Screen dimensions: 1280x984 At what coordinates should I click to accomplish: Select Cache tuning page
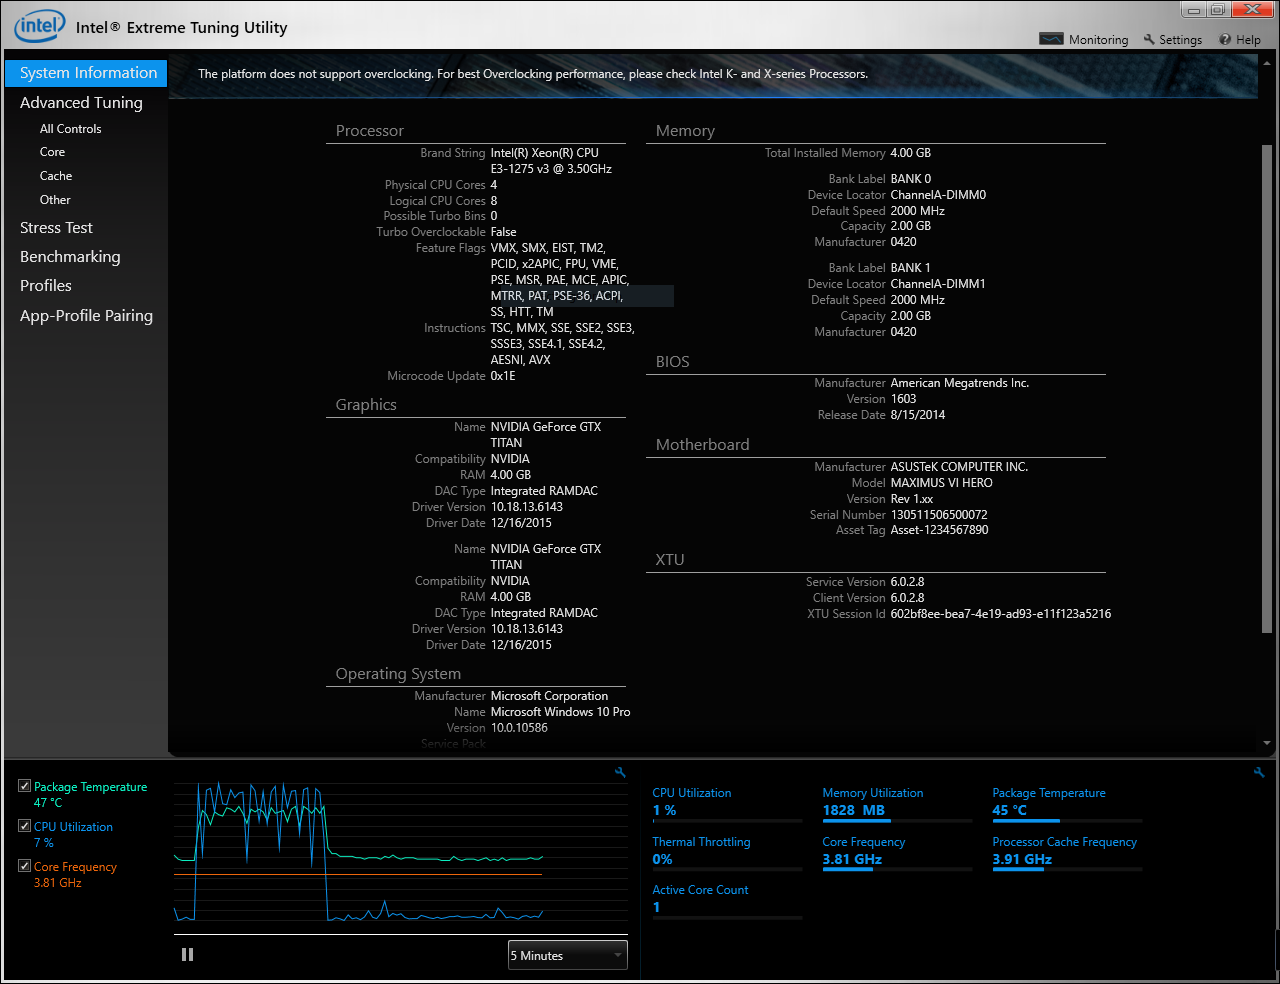point(56,176)
